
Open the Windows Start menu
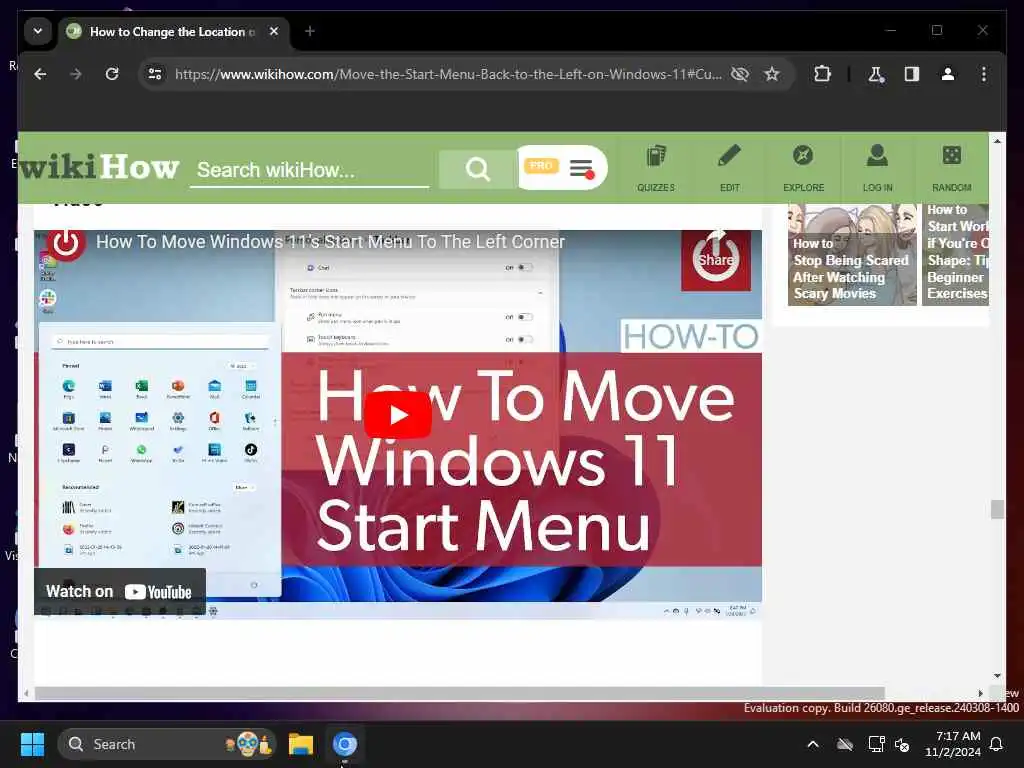[x=32, y=744]
